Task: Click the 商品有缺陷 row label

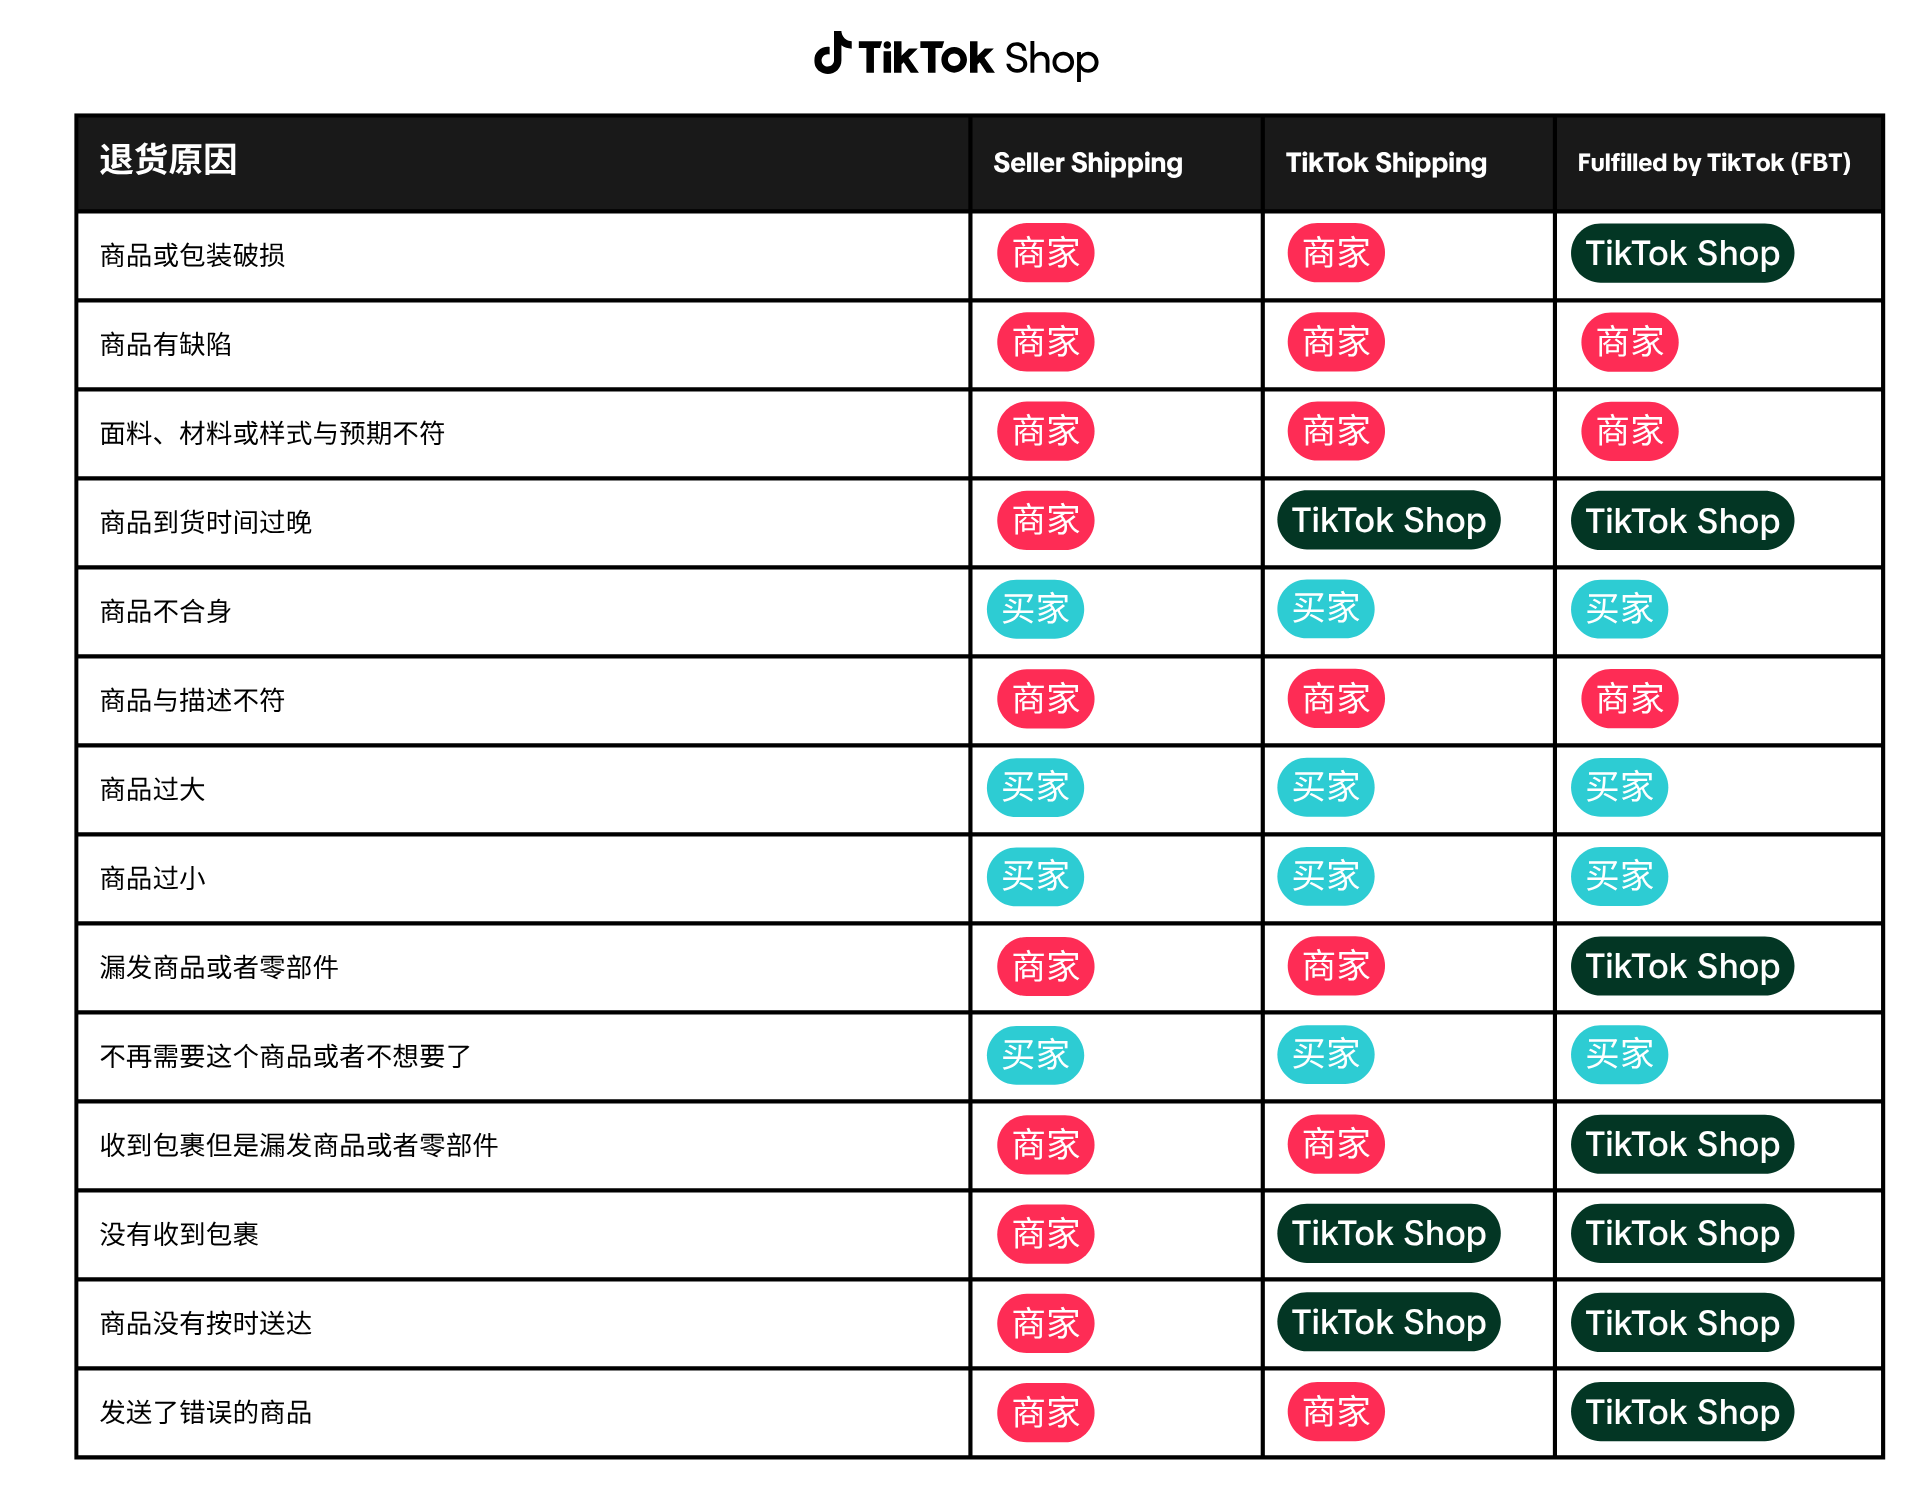Action: click(x=166, y=345)
